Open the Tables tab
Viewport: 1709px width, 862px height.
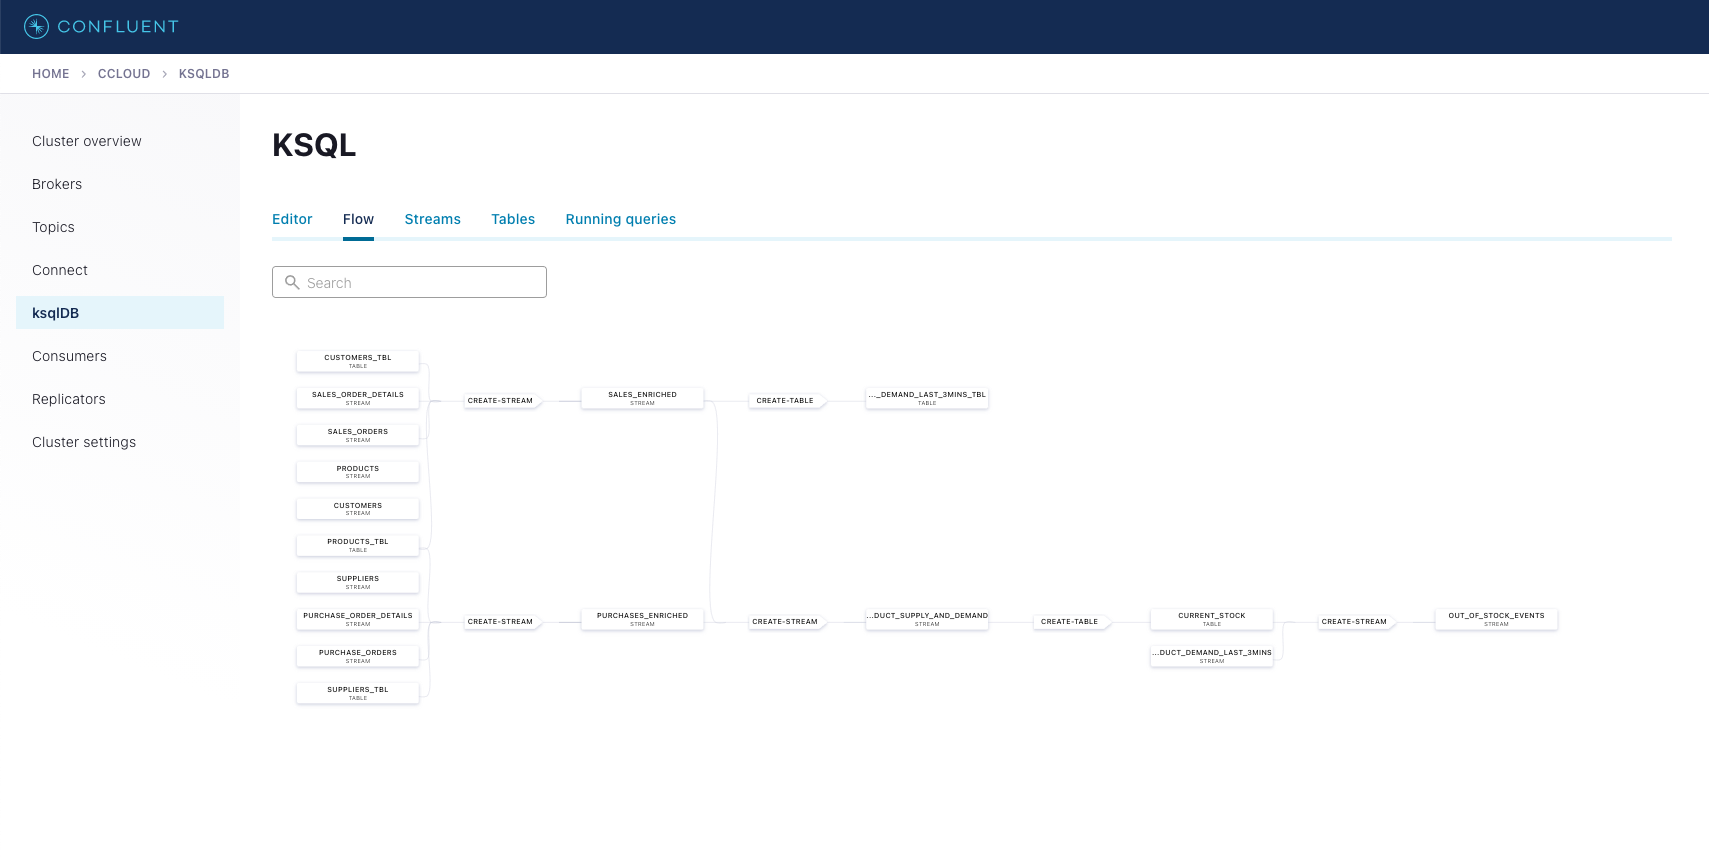tap(513, 219)
